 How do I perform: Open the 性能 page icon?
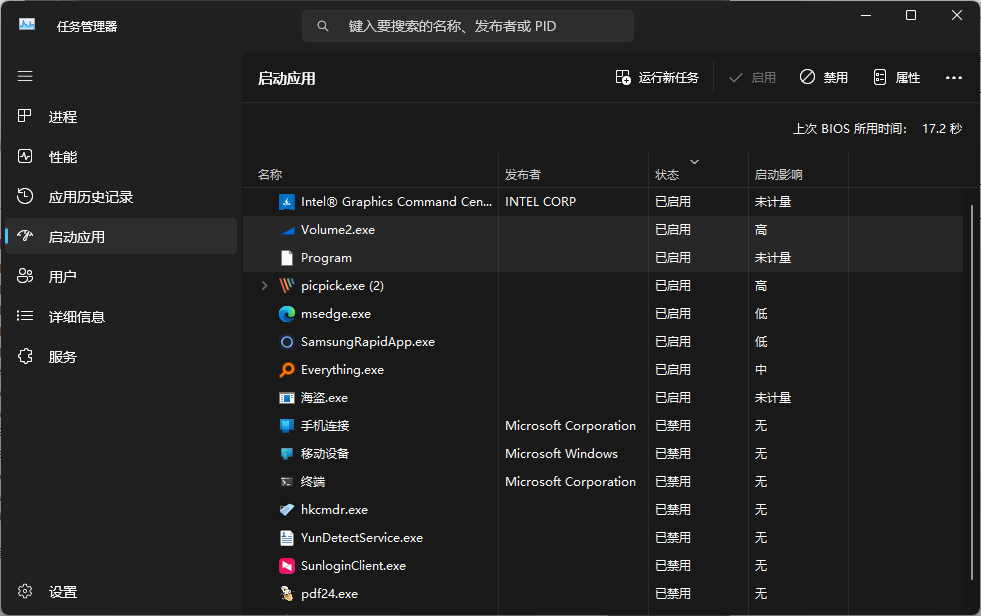(x=24, y=156)
